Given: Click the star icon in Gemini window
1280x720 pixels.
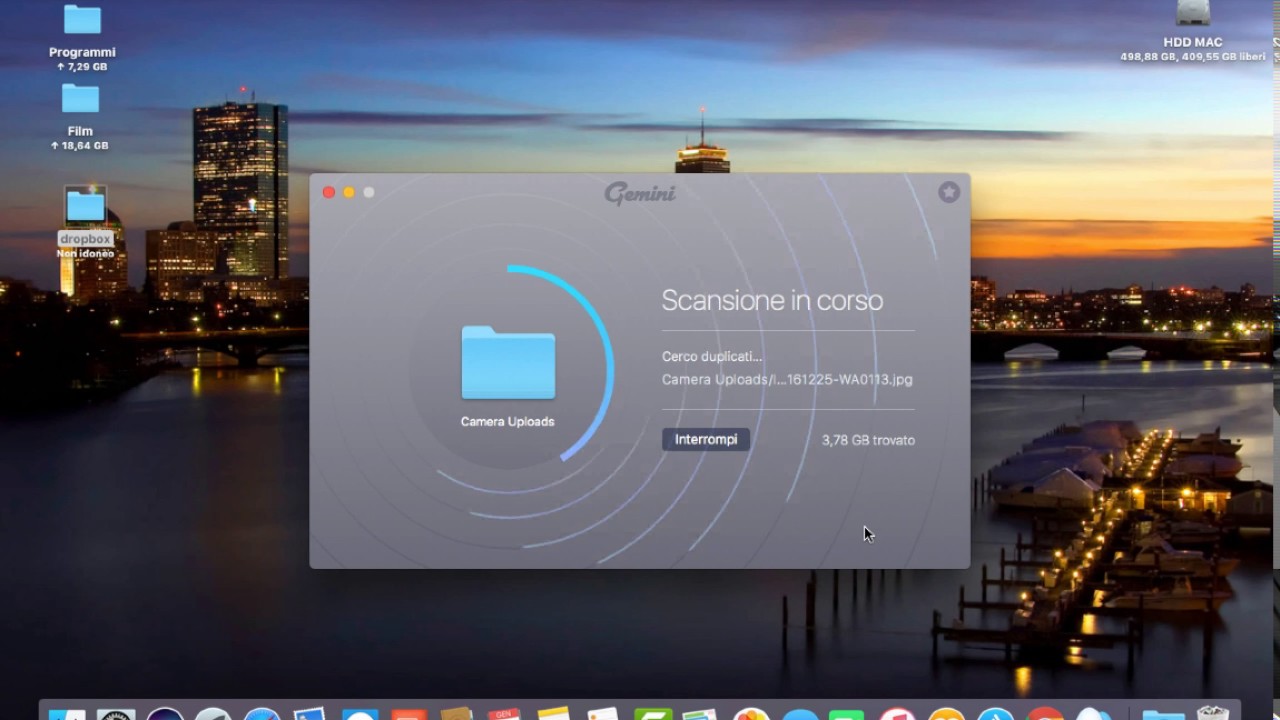Looking at the screenshot, I should pyautogui.click(x=949, y=192).
